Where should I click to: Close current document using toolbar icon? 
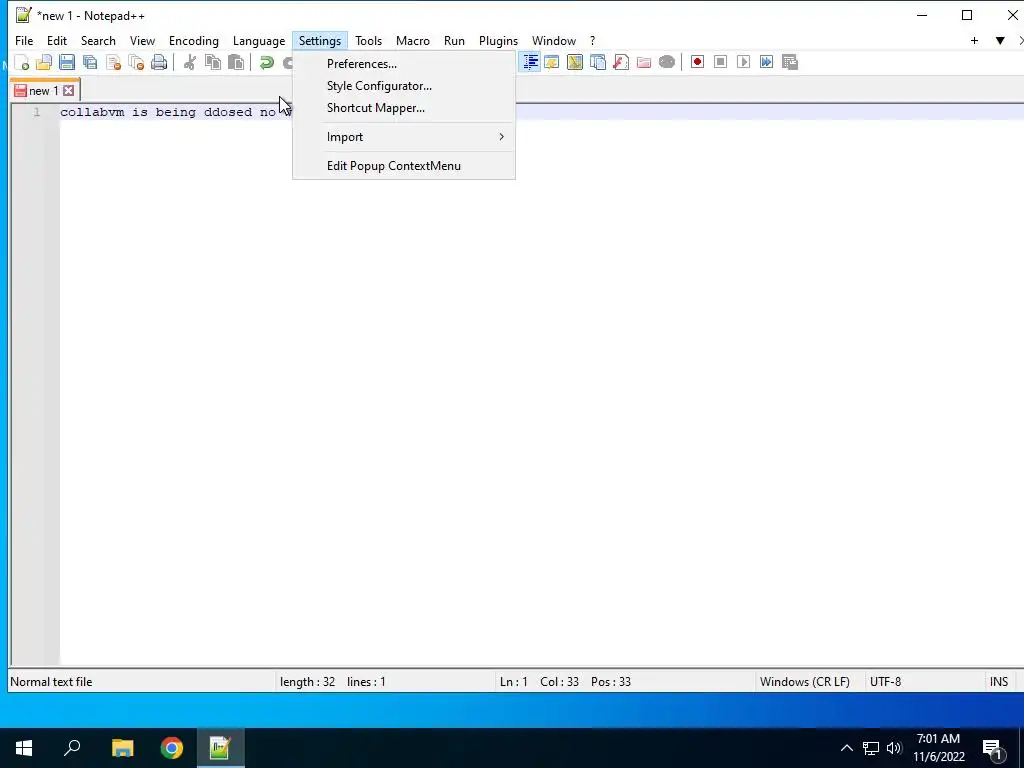tap(114, 62)
